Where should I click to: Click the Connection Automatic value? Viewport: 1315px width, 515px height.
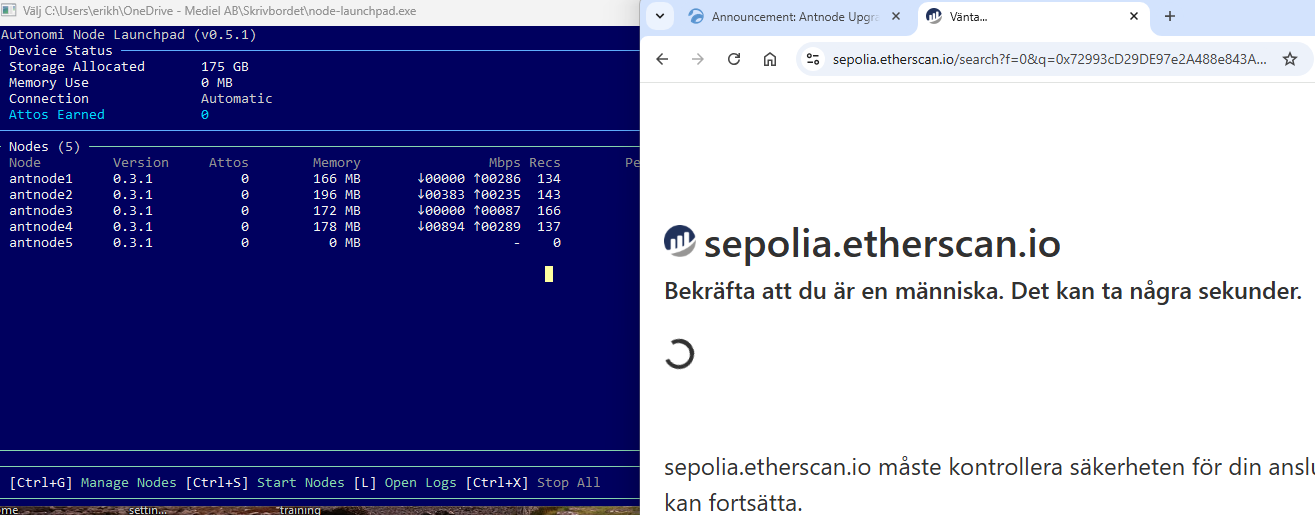[x=237, y=98]
